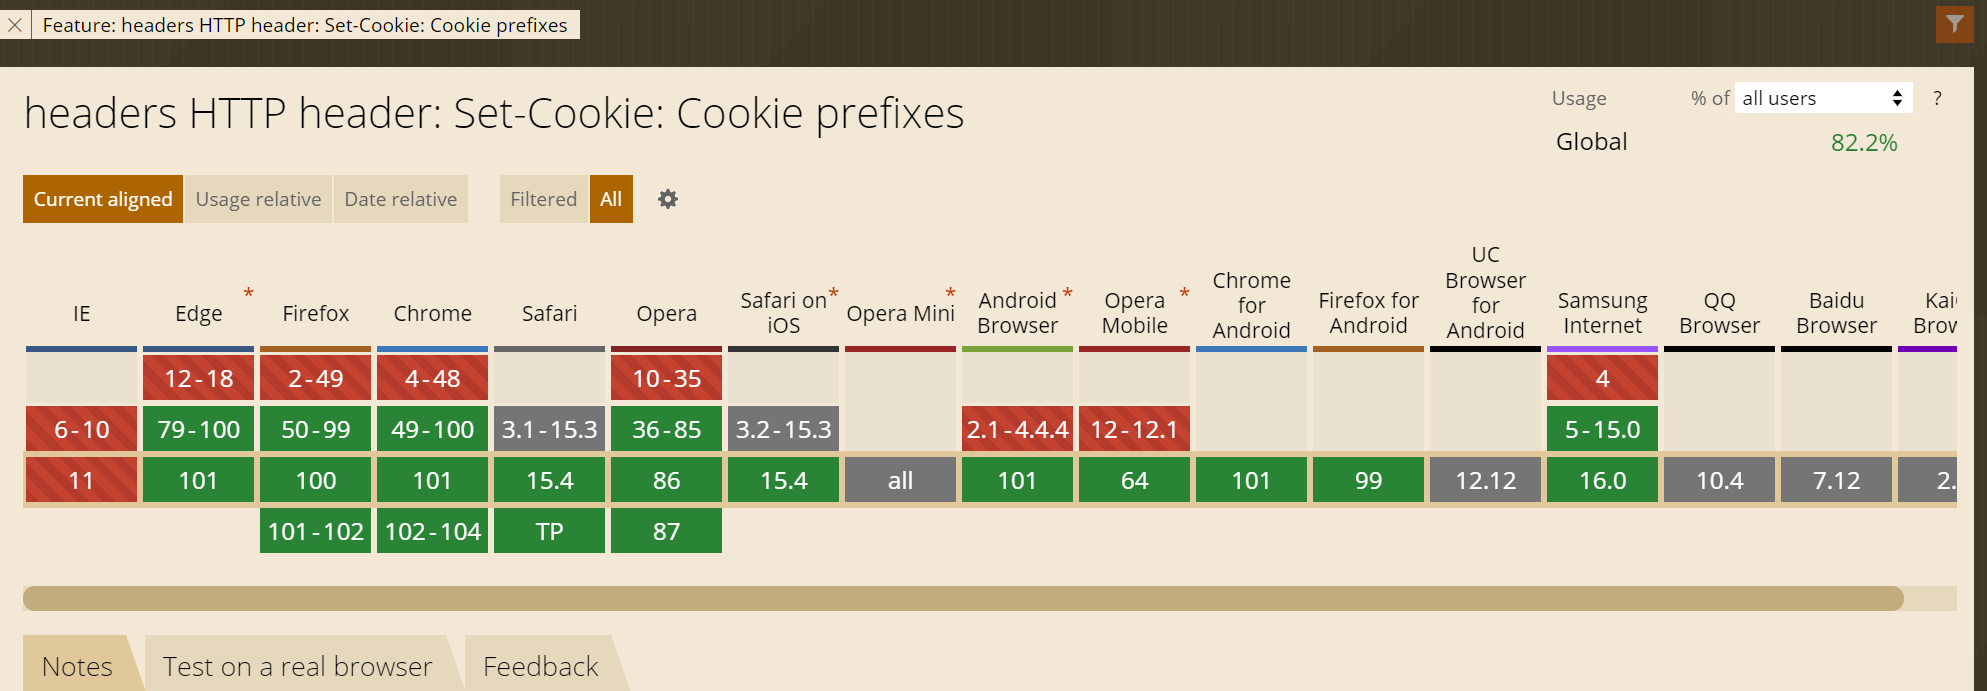Image resolution: width=1987 pixels, height=691 pixels.
Task: Click the horizontal scrollbar below the table
Action: tap(968, 597)
